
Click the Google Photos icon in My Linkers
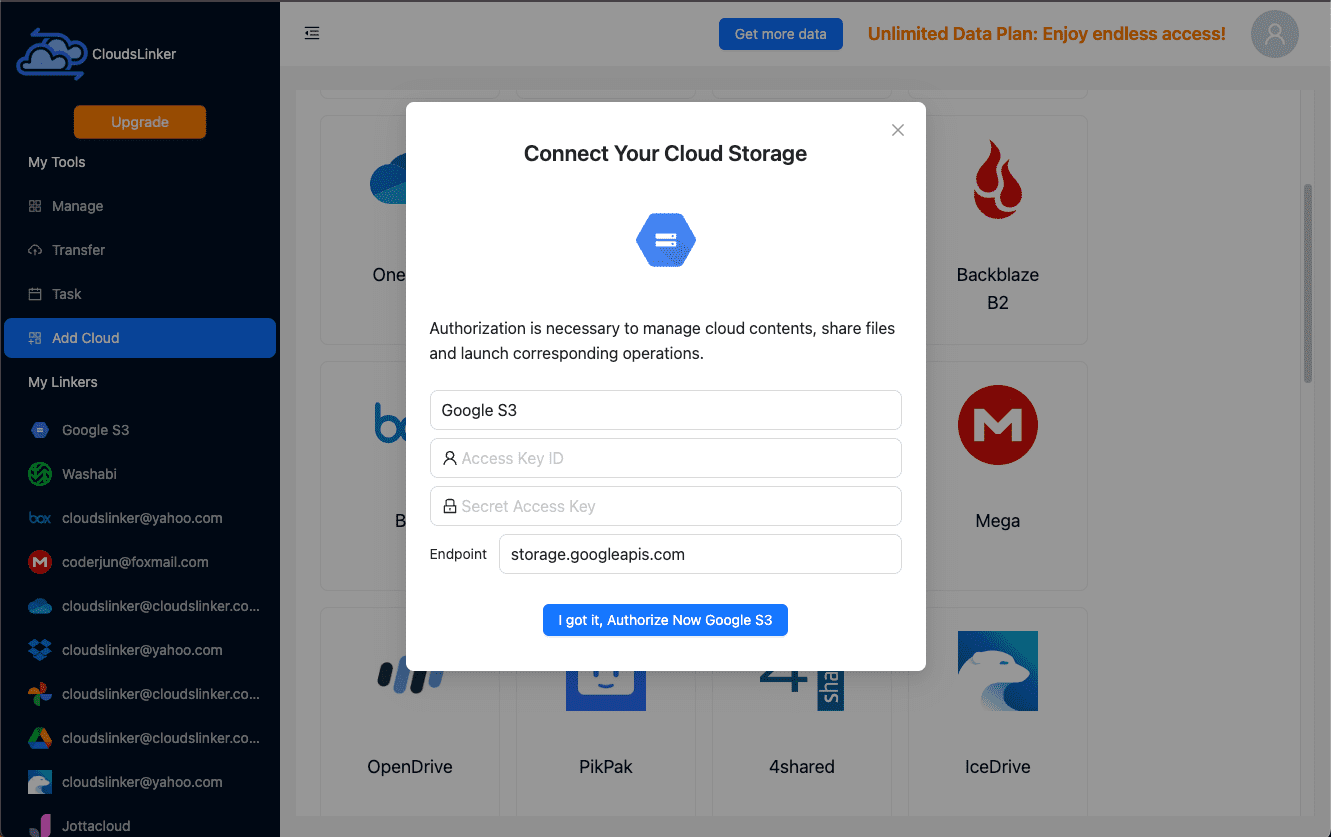tap(40, 694)
